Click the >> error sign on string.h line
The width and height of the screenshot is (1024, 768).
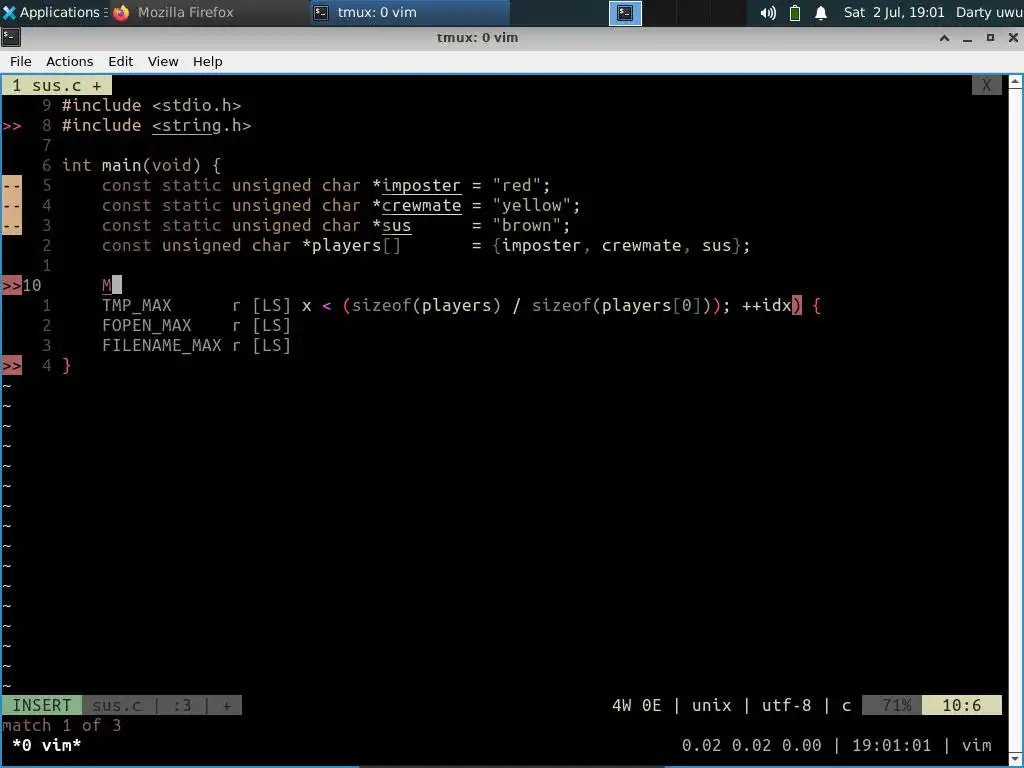(12, 125)
